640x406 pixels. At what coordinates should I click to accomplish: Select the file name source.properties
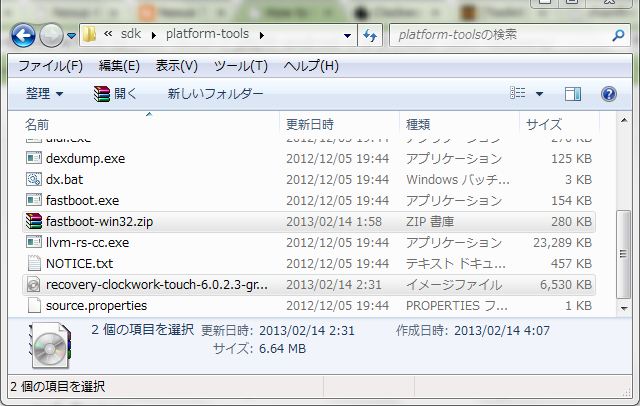point(96,306)
